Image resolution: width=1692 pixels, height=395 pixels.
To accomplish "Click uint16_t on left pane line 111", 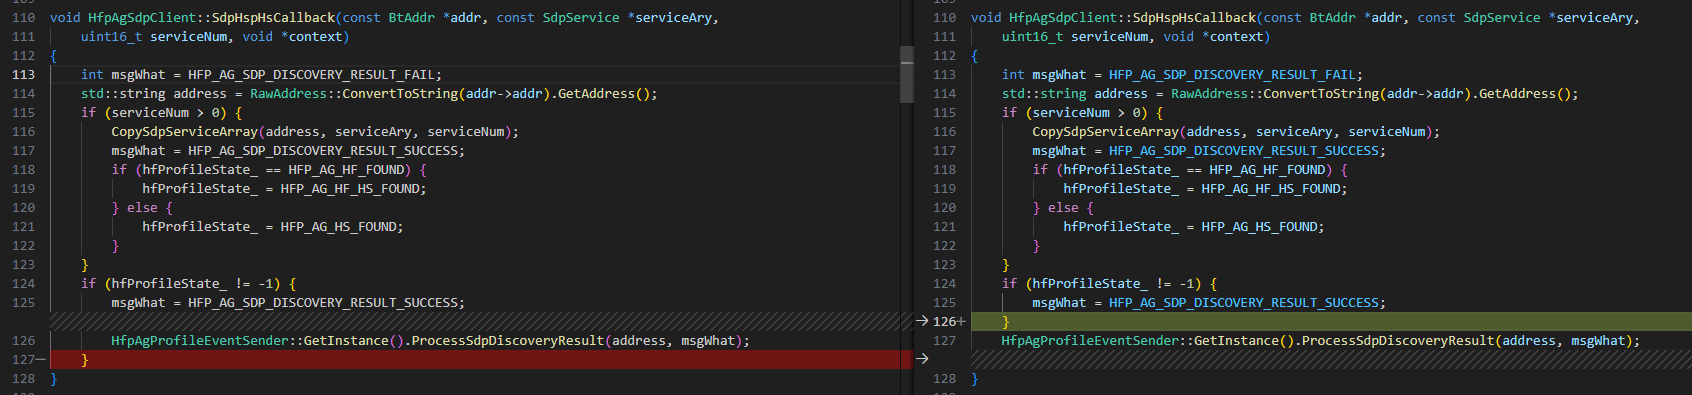I will point(112,37).
